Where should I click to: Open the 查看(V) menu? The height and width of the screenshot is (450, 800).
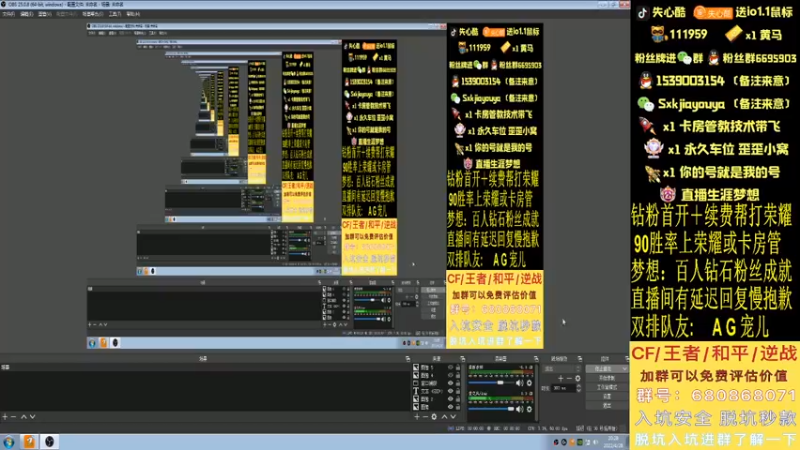[45, 14]
